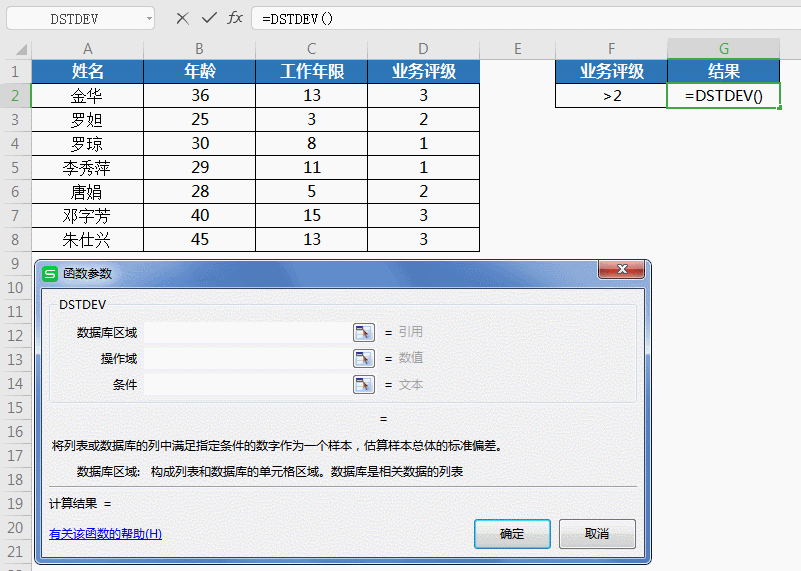Image resolution: width=801 pixels, height=571 pixels.
Task: Select row 1 header
Action: (x=15, y=72)
